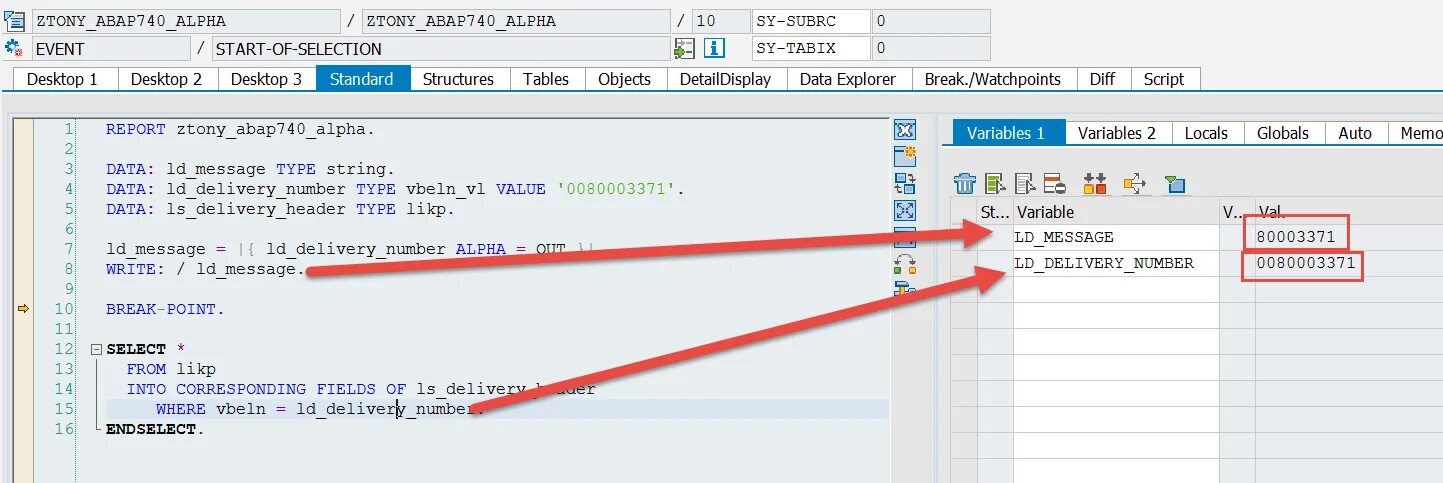The width and height of the screenshot is (1443, 483).
Task: Click the St... column header
Action: [995, 212]
